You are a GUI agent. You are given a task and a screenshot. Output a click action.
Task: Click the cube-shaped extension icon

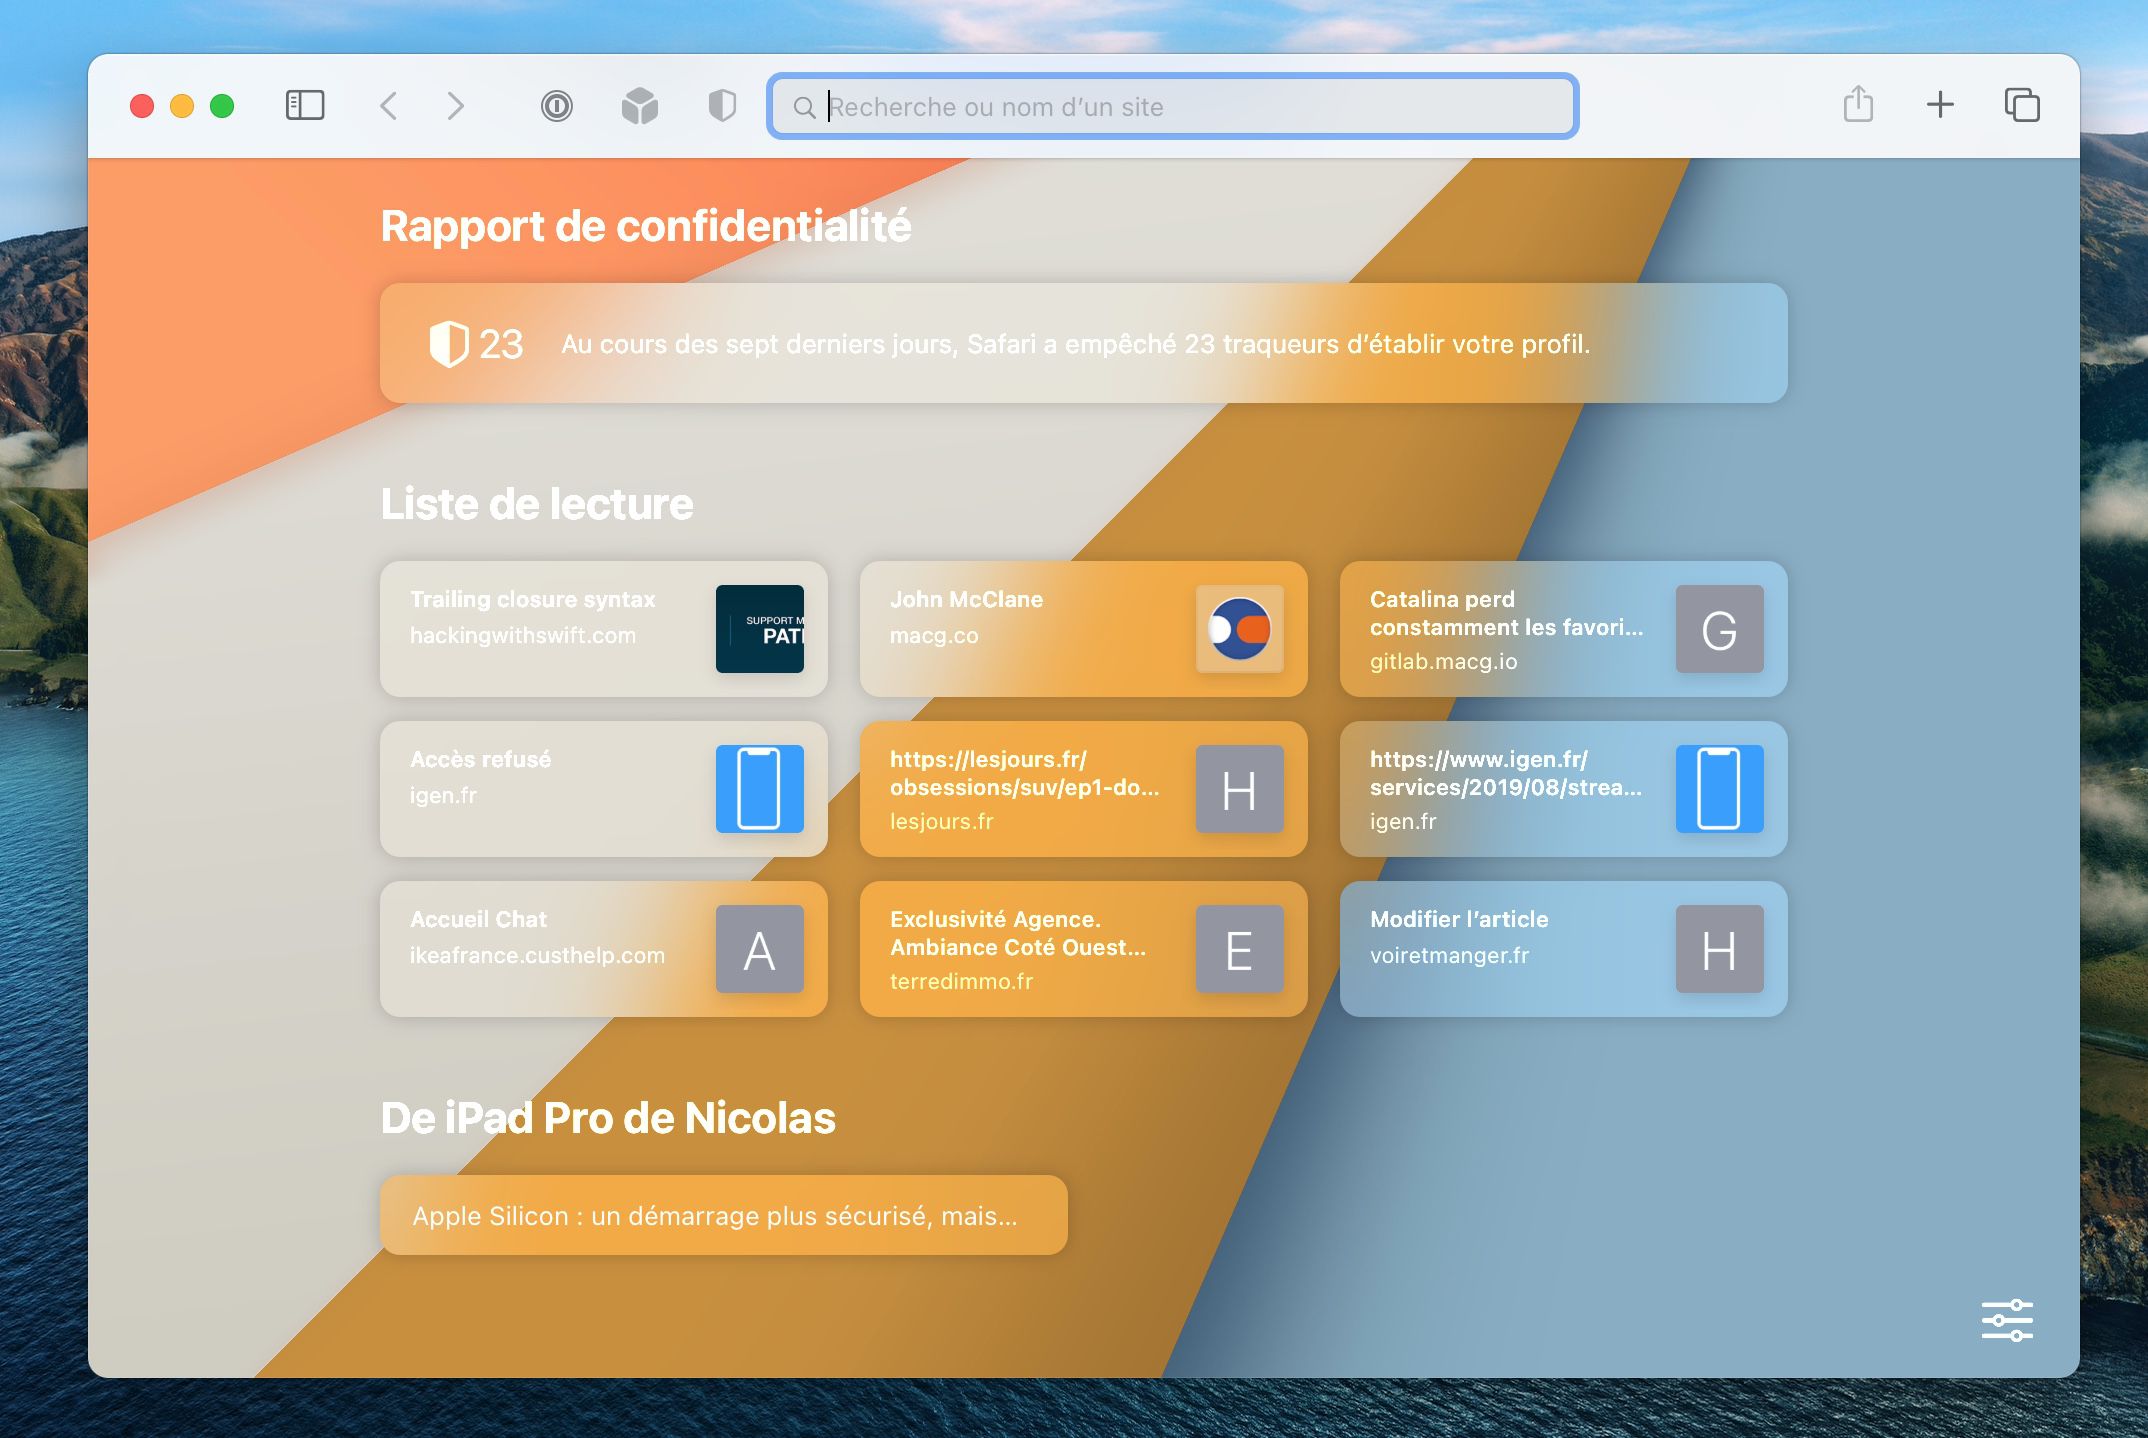(x=640, y=106)
